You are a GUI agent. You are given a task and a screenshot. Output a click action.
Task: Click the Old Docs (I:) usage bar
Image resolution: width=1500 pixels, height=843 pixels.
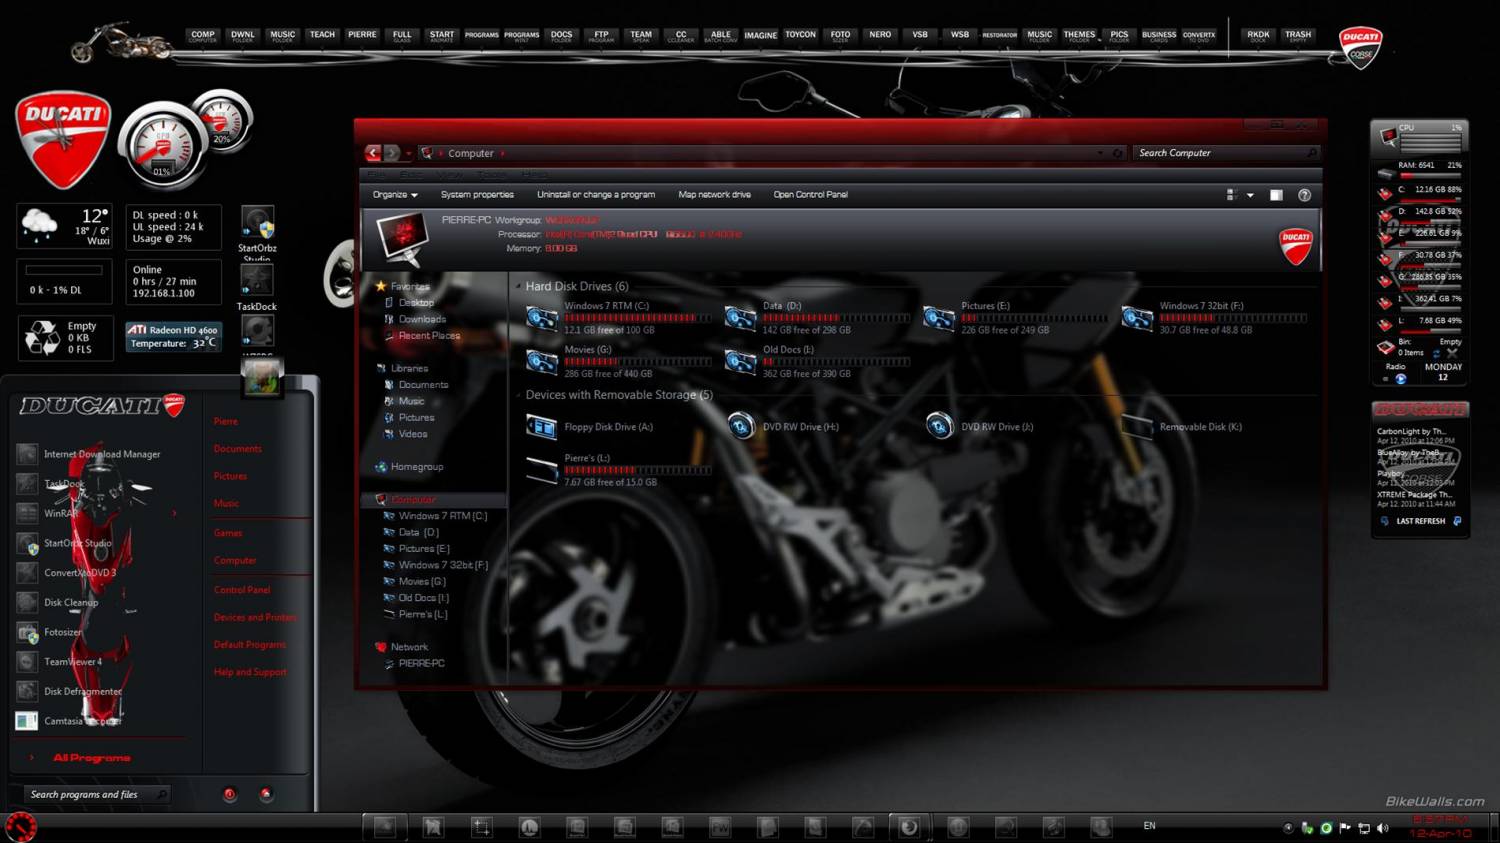click(x=836, y=362)
